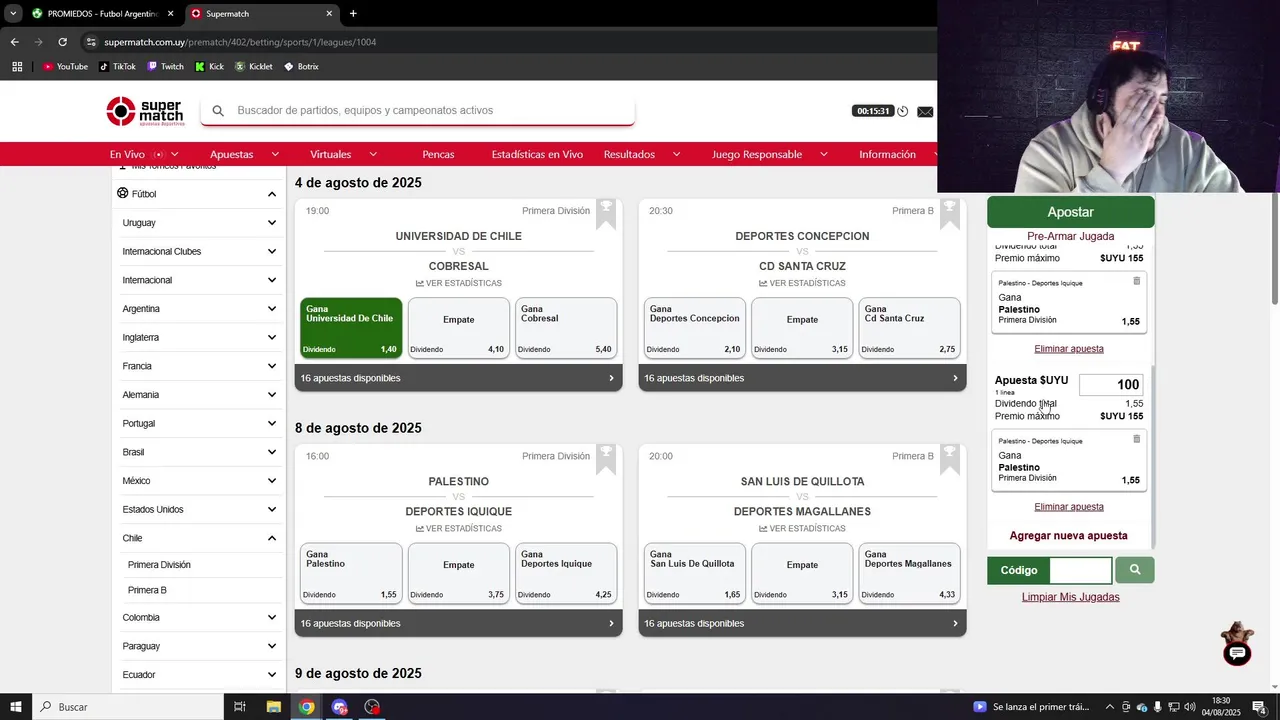Select Gana Universidad De Chile odds 1,40

coord(351,328)
